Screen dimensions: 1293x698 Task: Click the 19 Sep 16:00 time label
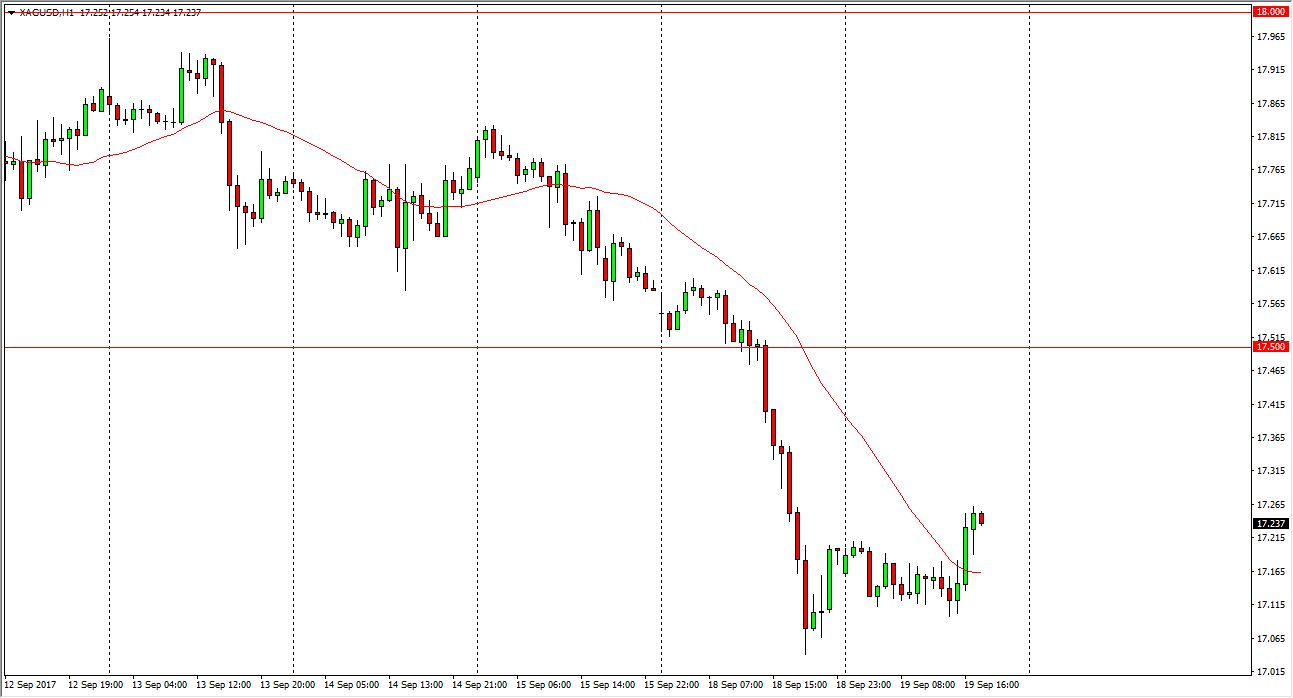coord(990,686)
